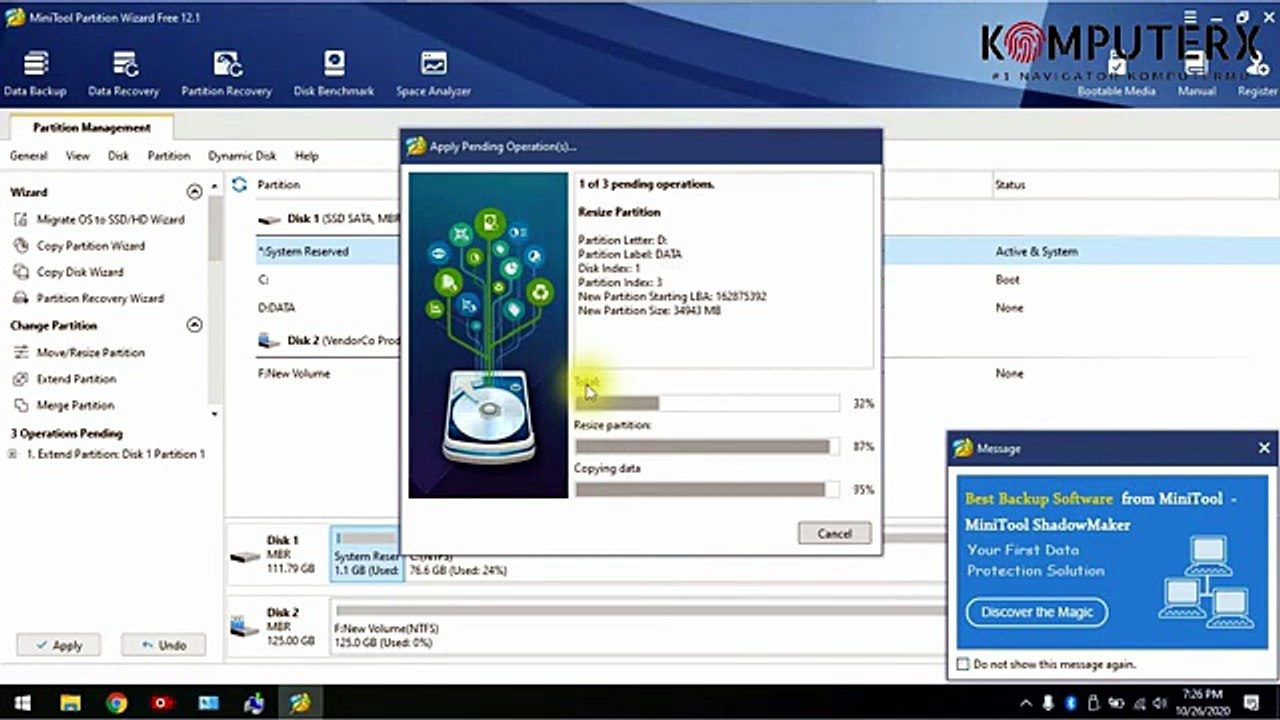
Task: Collapse the Change Partition section
Action: (x=194, y=325)
